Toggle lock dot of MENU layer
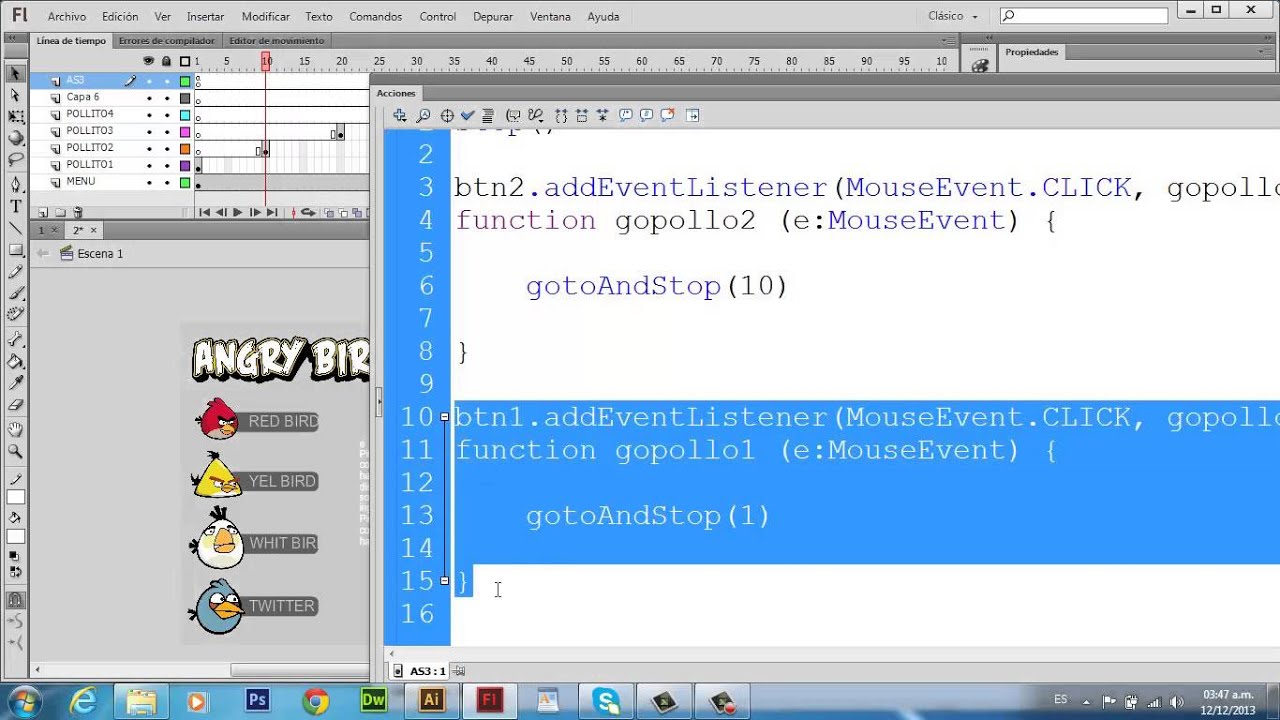The width and height of the screenshot is (1280, 720). 166,183
